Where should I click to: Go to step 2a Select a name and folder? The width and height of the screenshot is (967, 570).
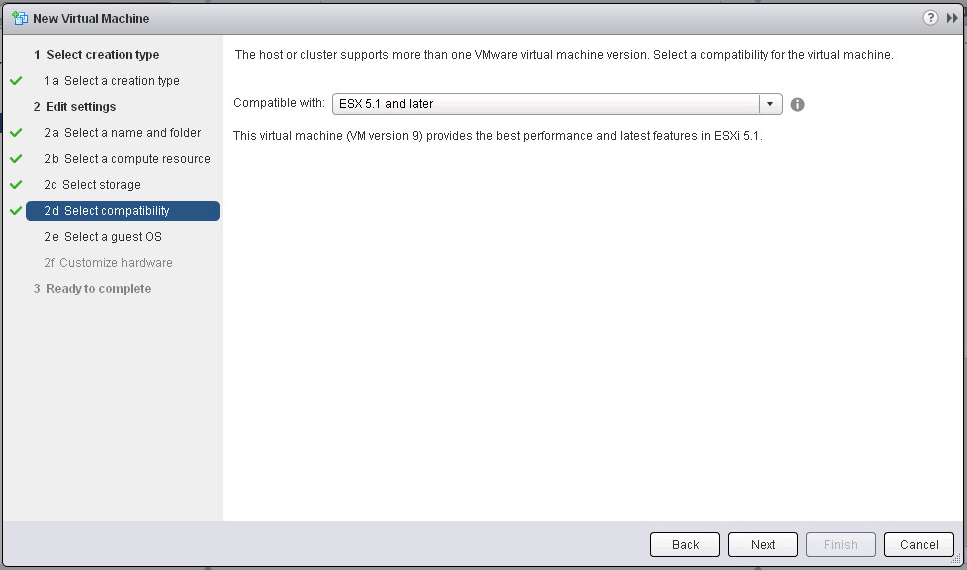122,133
